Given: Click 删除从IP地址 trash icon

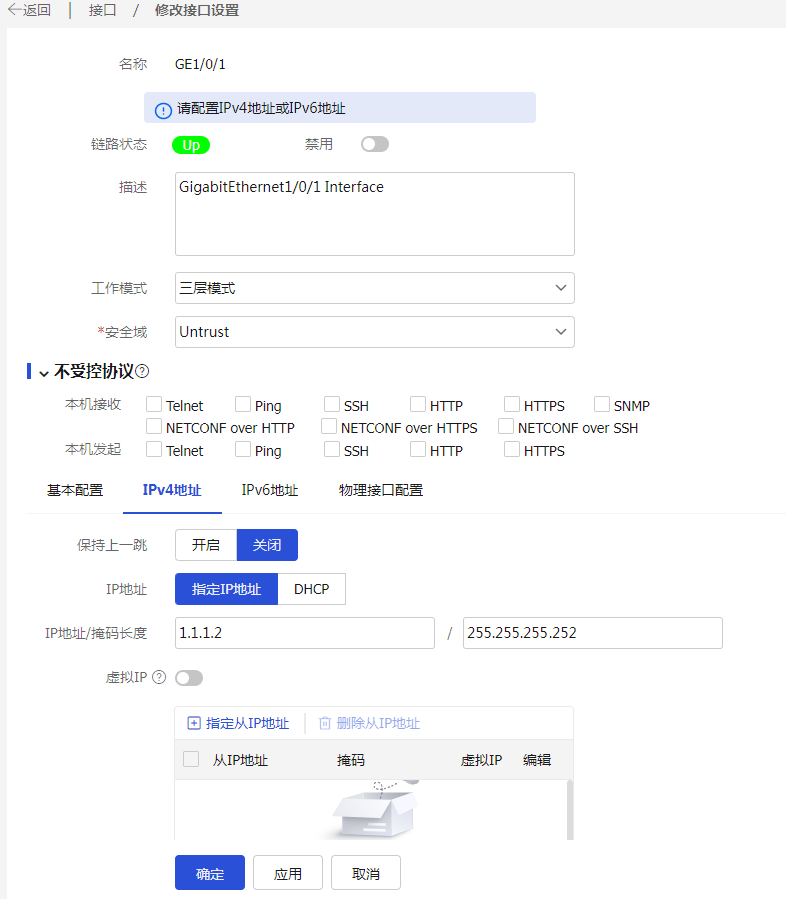Looking at the screenshot, I should tap(324, 723).
